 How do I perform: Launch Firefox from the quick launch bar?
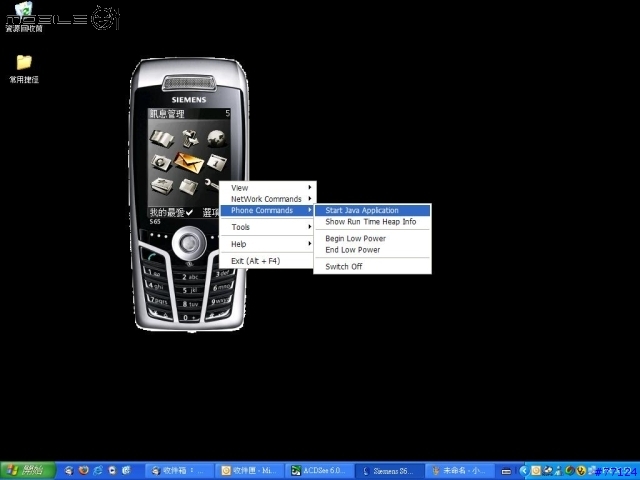tap(83, 471)
